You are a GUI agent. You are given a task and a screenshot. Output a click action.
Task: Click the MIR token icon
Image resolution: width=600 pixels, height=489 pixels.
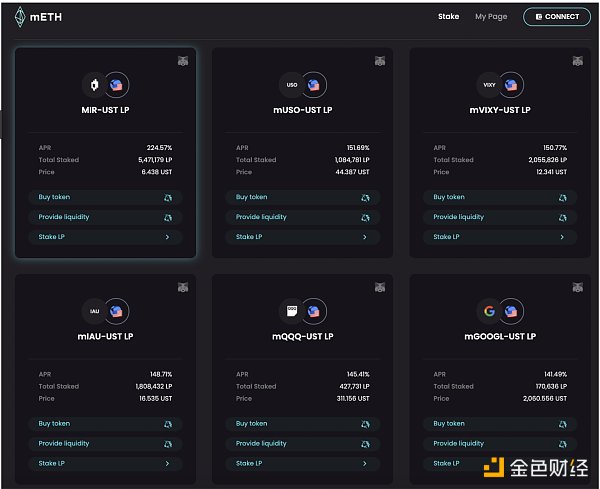94,85
